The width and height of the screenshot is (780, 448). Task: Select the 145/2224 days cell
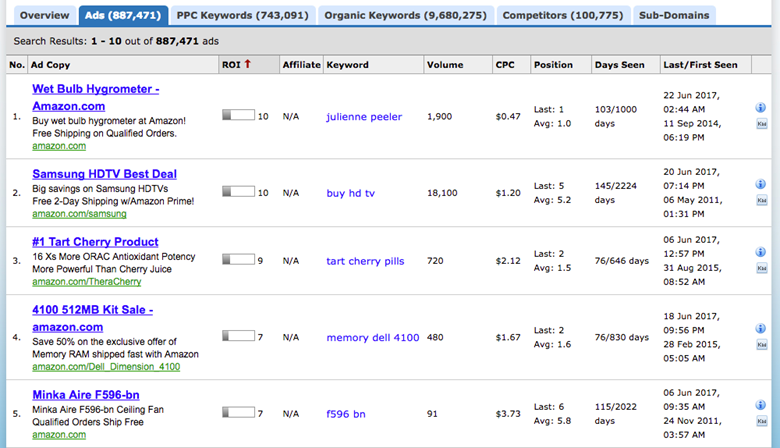(616, 193)
